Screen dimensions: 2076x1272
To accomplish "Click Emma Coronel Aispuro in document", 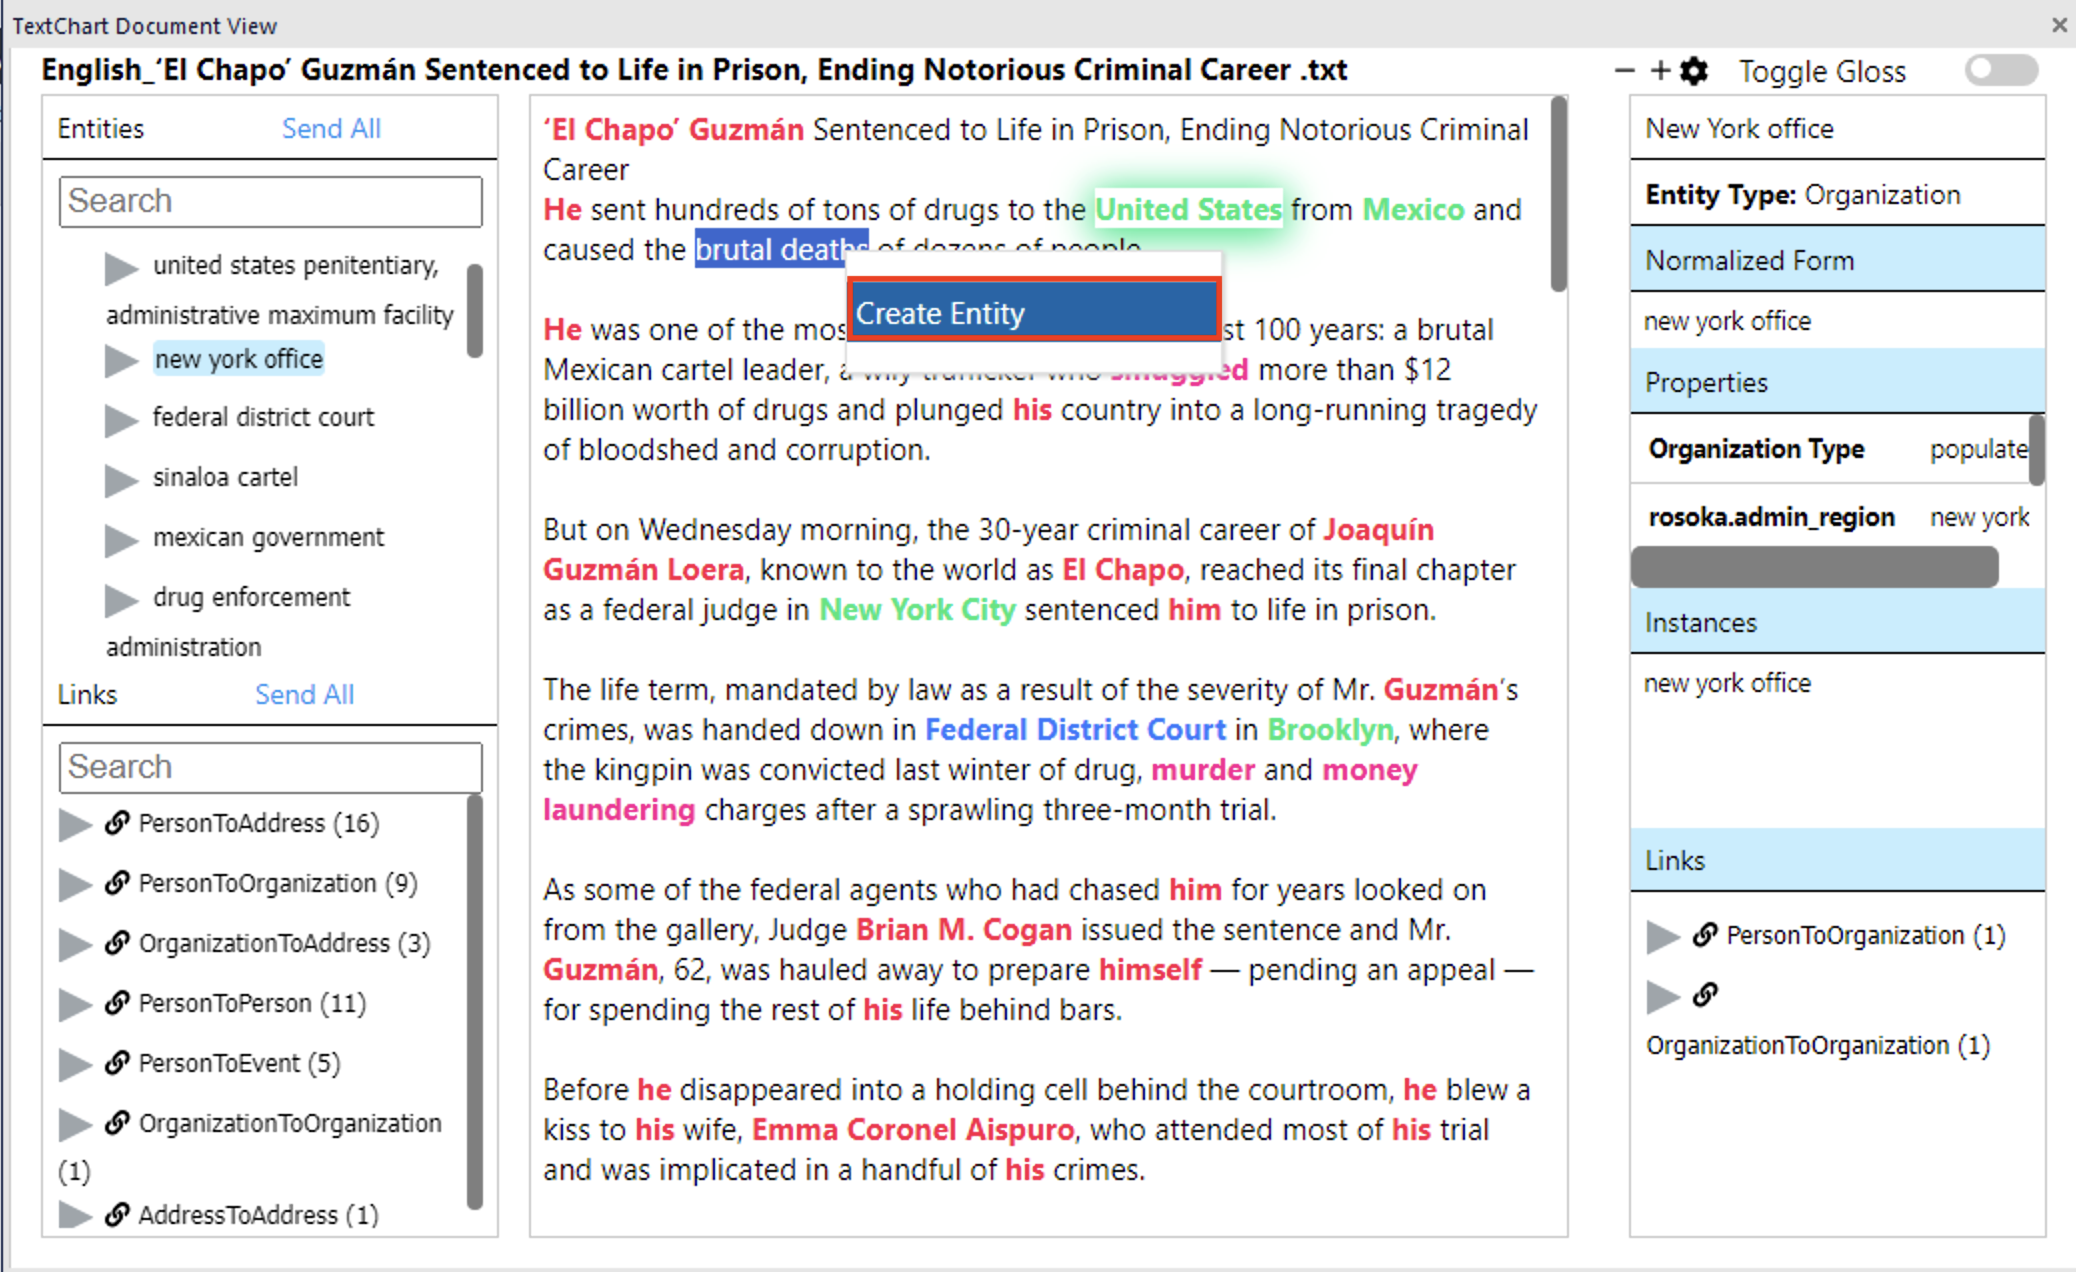I will point(913,1129).
